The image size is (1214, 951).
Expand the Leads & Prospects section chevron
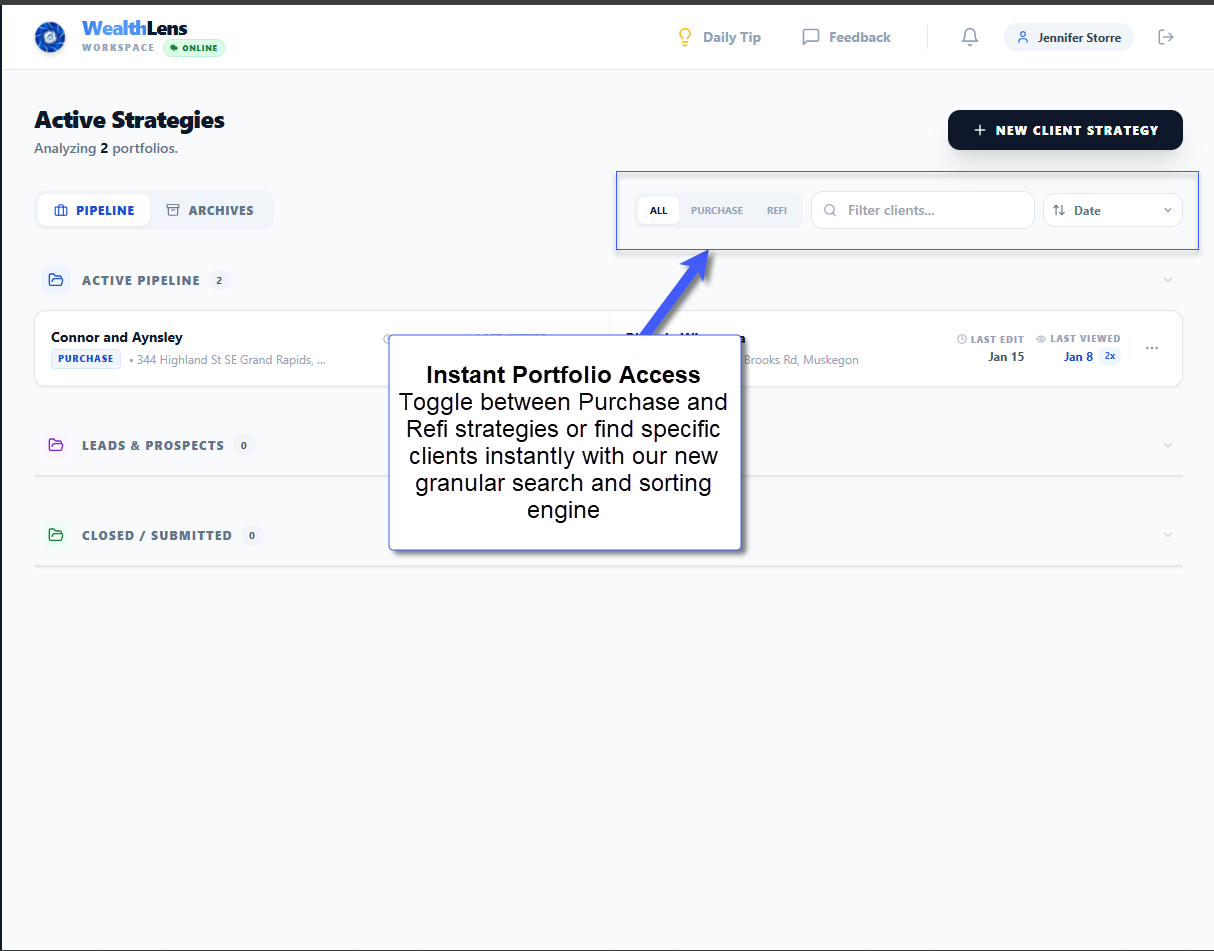coord(1168,445)
